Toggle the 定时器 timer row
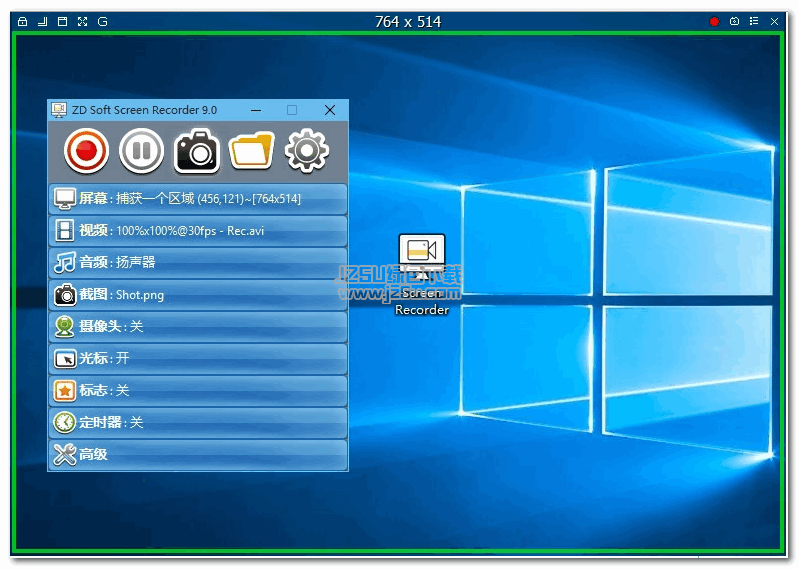The height and width of the screenshot is (569, 799). click(198, 423)
